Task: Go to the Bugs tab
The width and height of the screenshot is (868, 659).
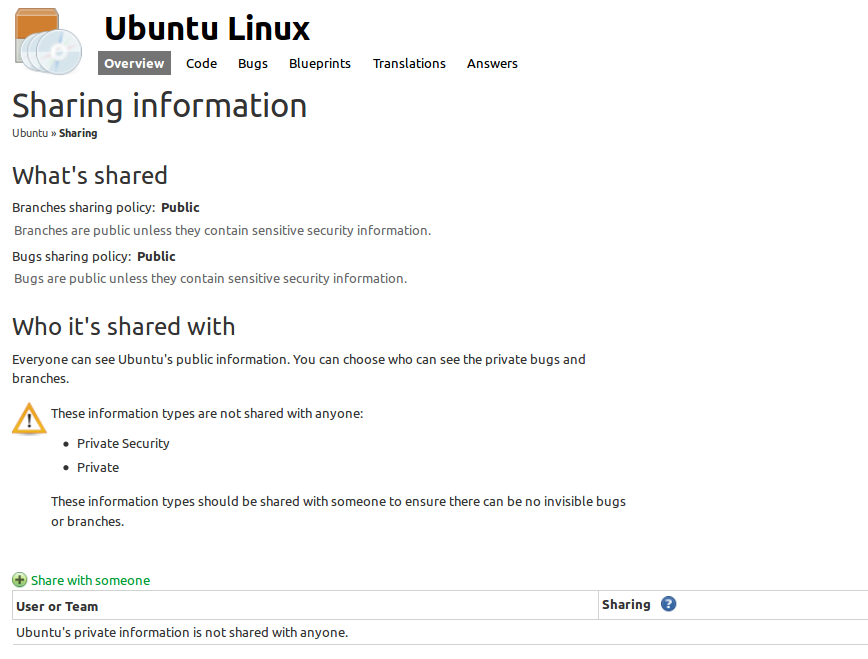Action: [x=253, y=63]
